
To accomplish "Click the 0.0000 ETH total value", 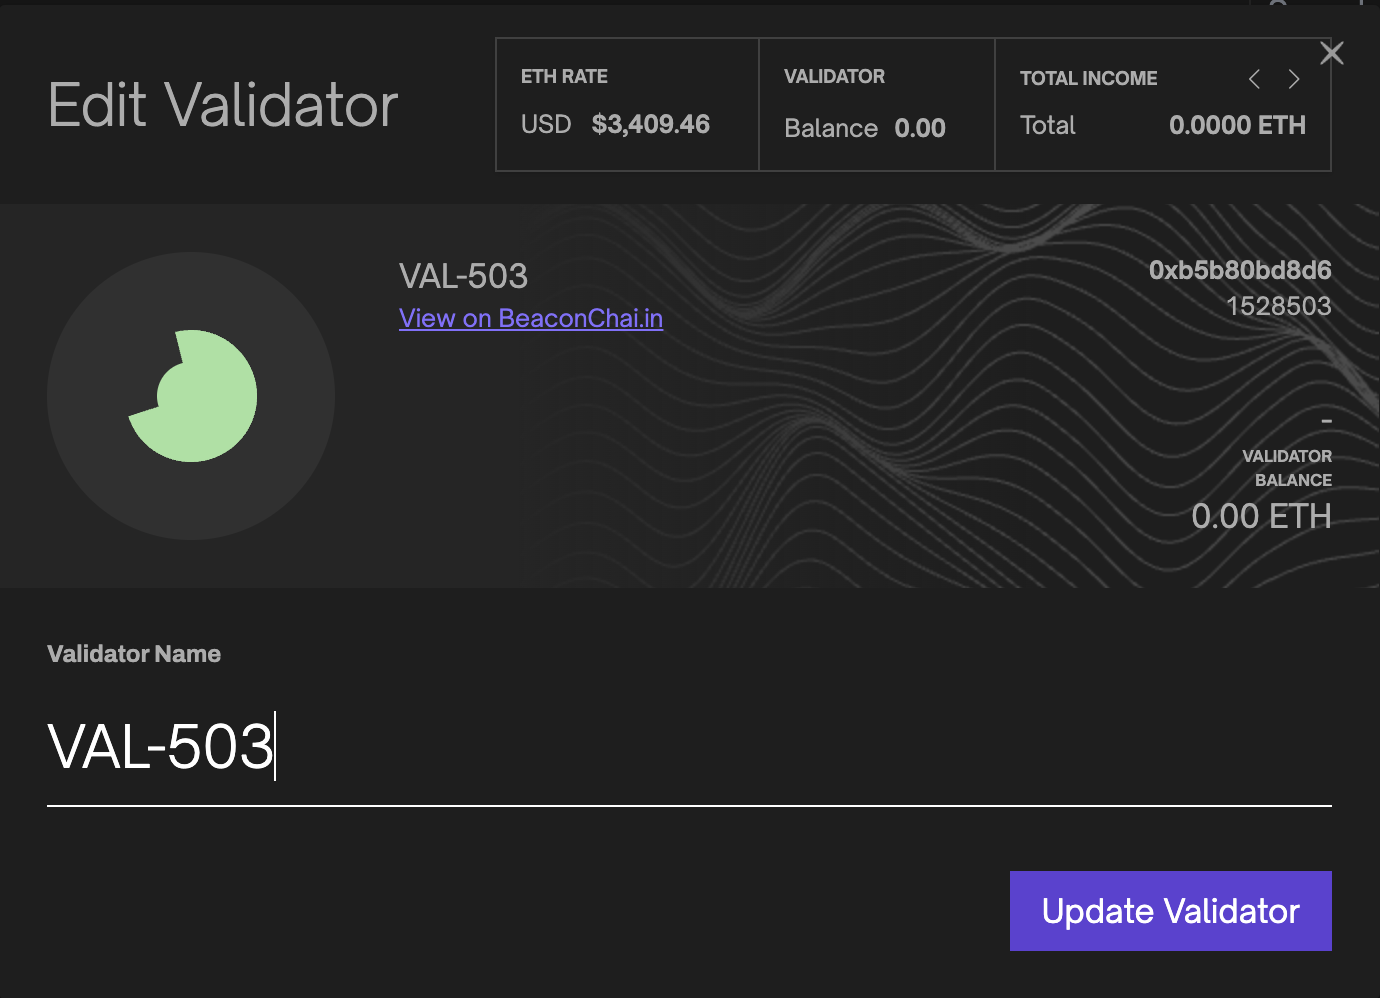I will pos(1237,125).
